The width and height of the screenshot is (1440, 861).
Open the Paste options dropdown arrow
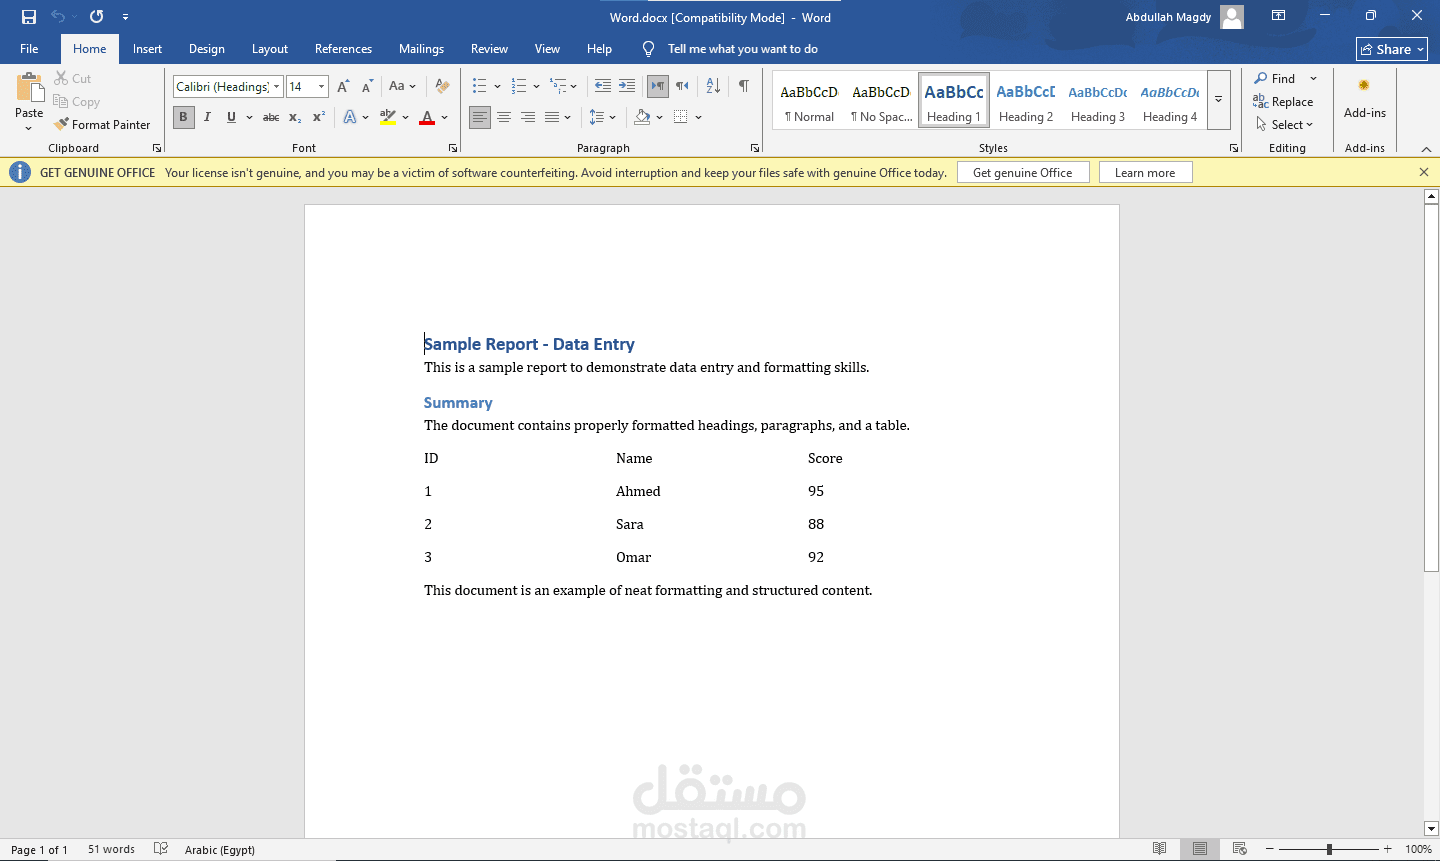29,128
